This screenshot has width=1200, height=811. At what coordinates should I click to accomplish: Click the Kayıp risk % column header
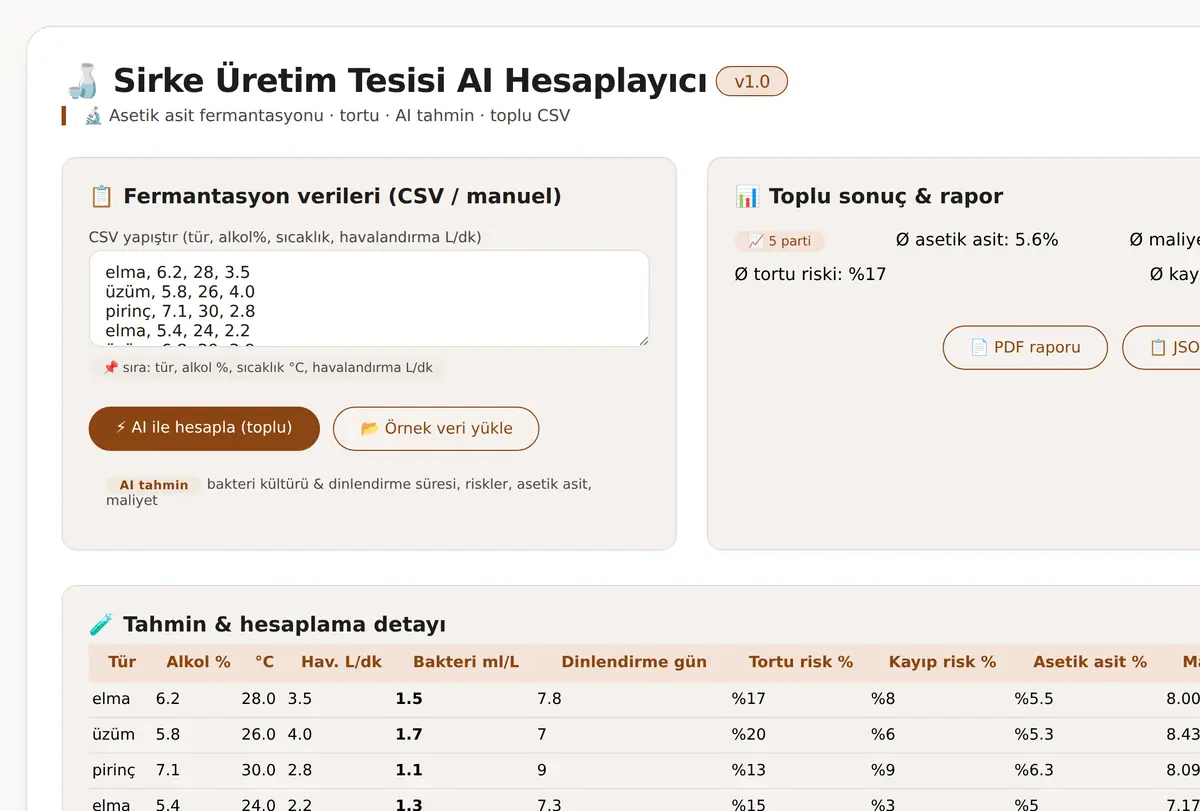(942, 662)
